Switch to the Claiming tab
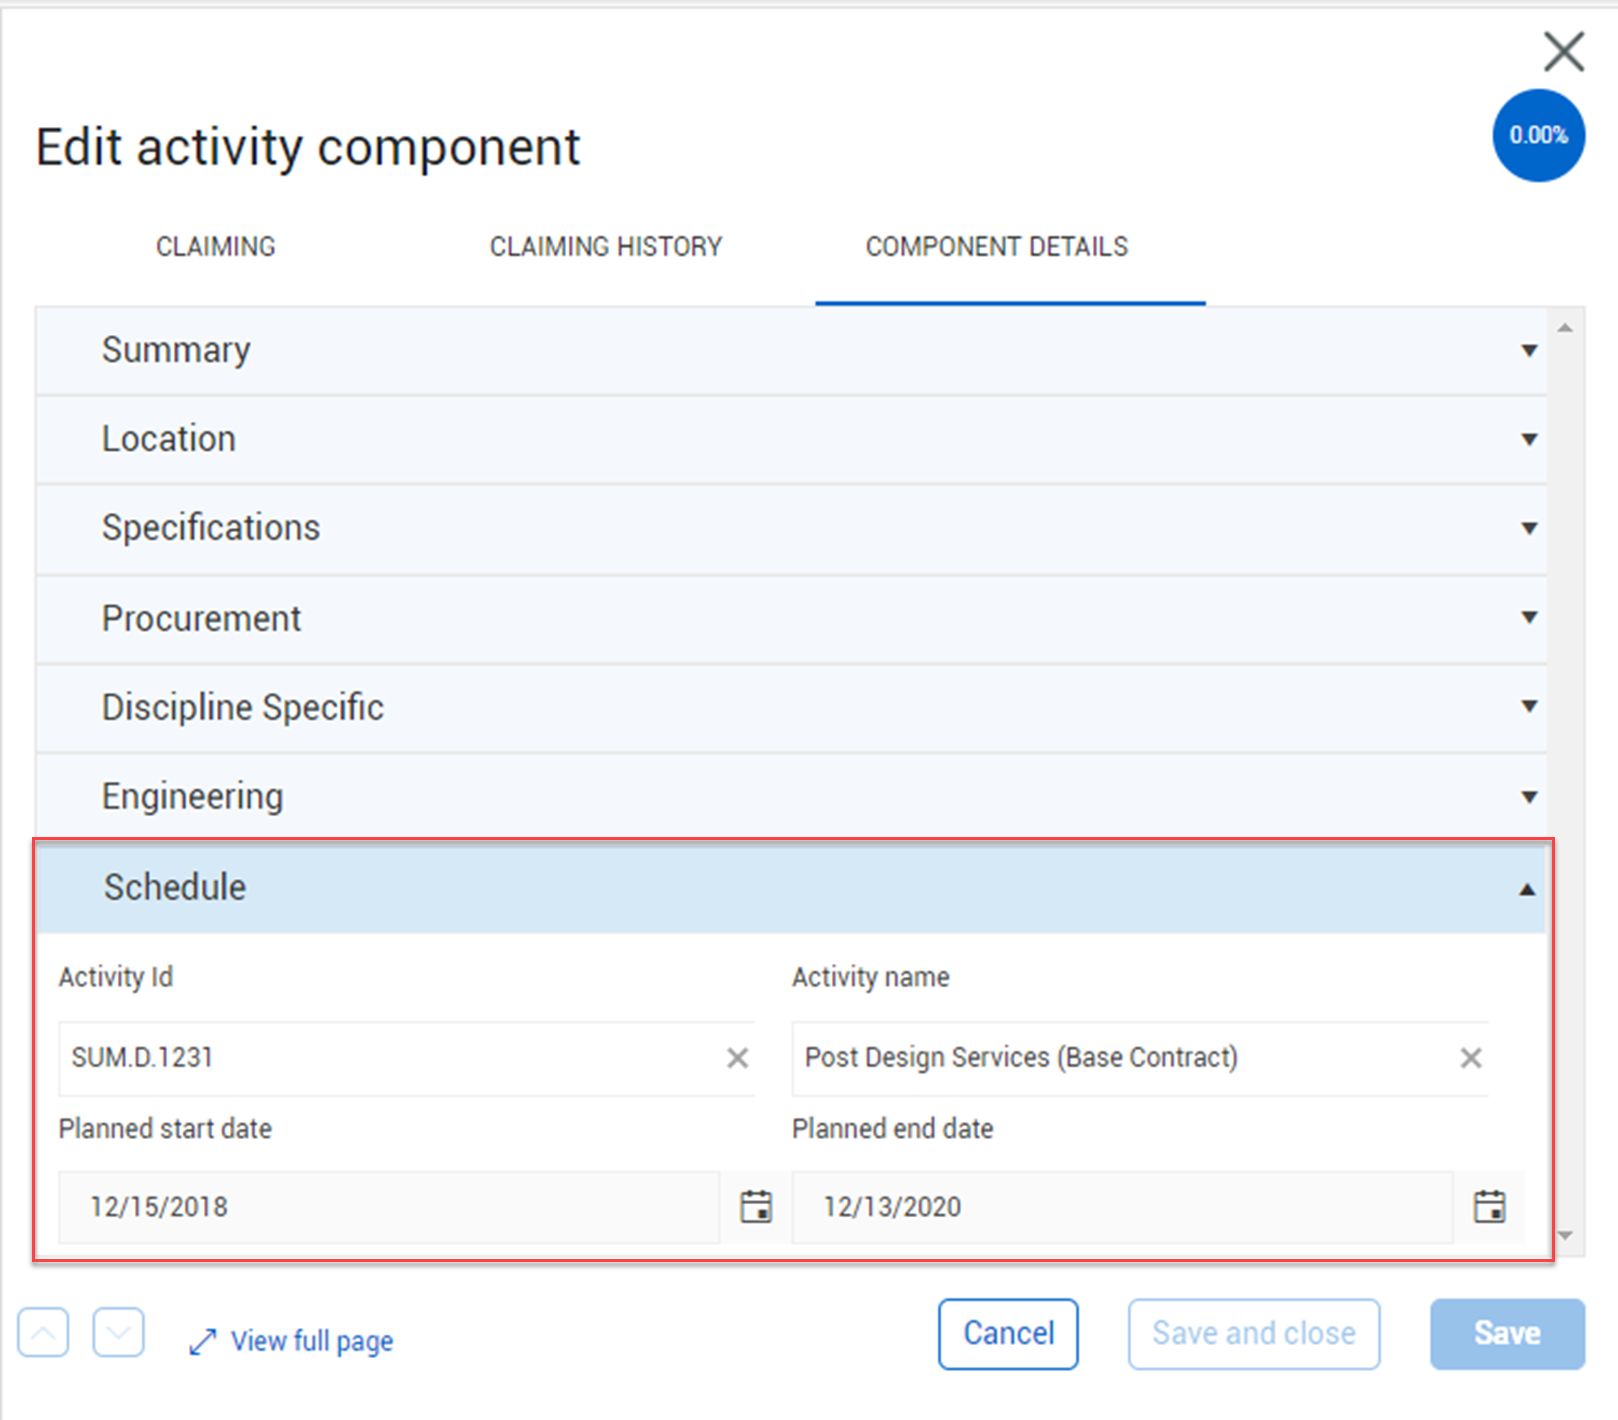 (x=215, y=246)
